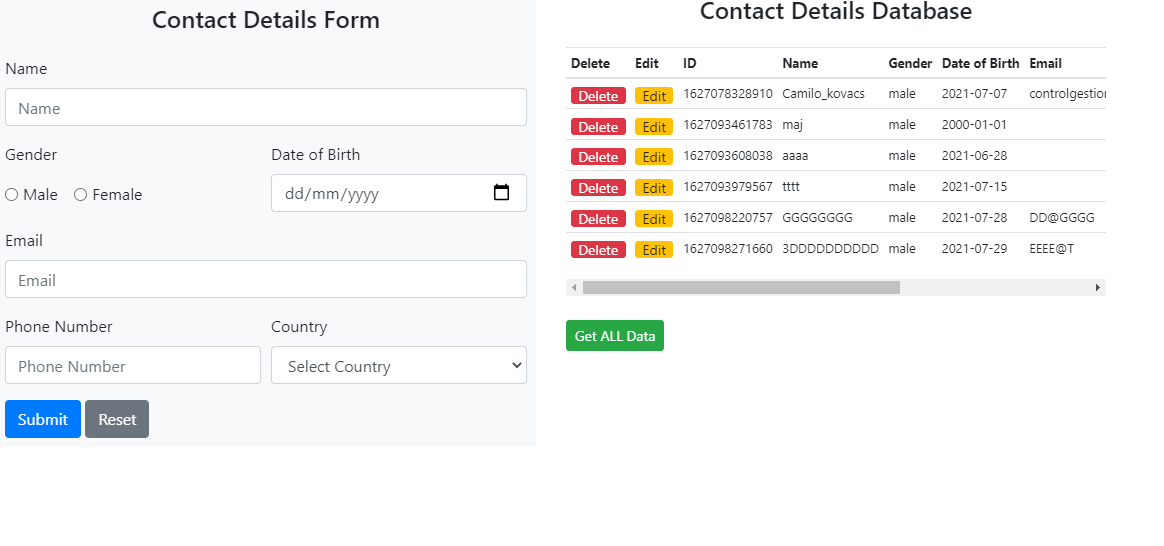The image size is (1164, 546).
Task: Click the table's horizontal scrollbar thumb
Action: (741, 287)
